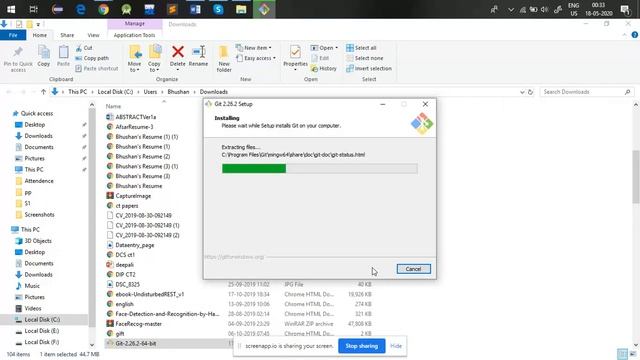Screen dimensions: 640x360
Task: Open the Application Tools tab
Action: tap(134, 35)
